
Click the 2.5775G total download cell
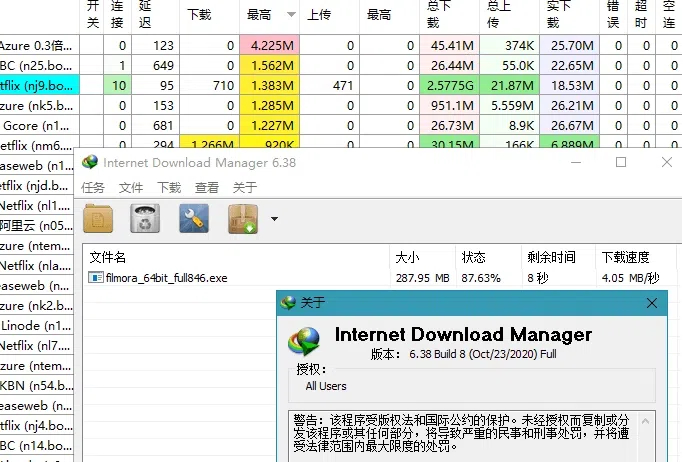pyautogui.click(x=450, y=85)
